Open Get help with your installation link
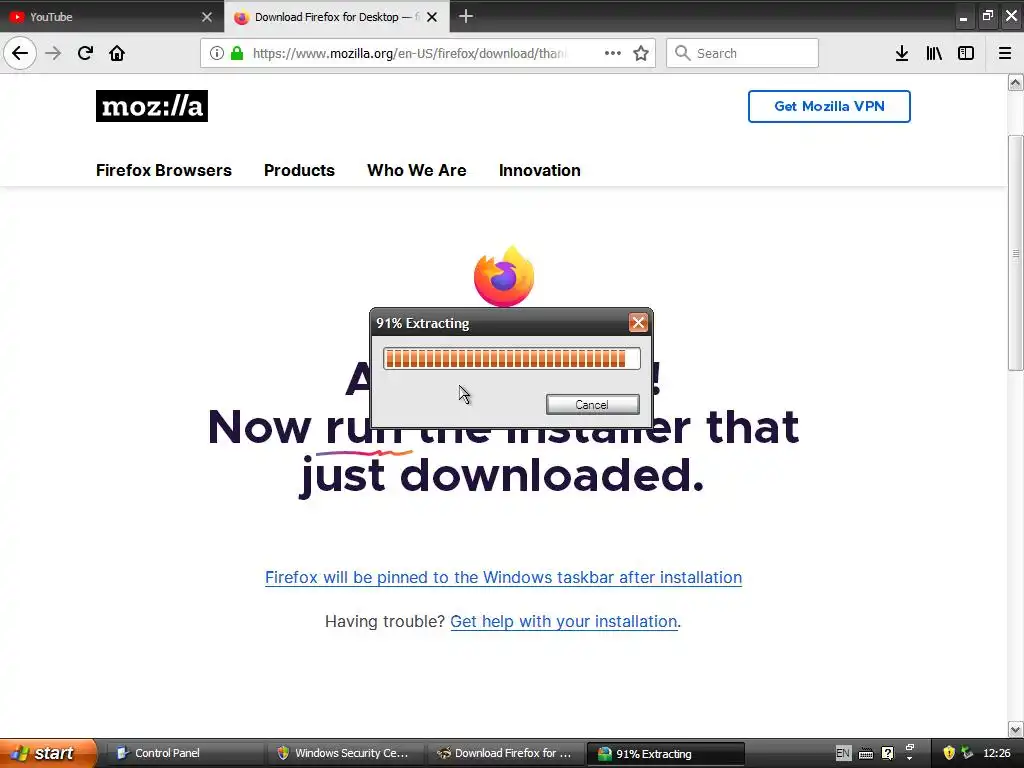Screen dimensions: 1024x768 [x=564, y=621]
